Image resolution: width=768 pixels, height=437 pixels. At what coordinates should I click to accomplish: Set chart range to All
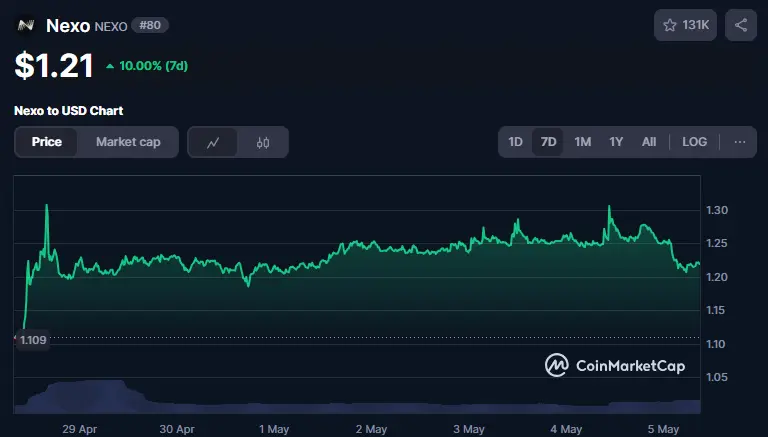(648, 142)
